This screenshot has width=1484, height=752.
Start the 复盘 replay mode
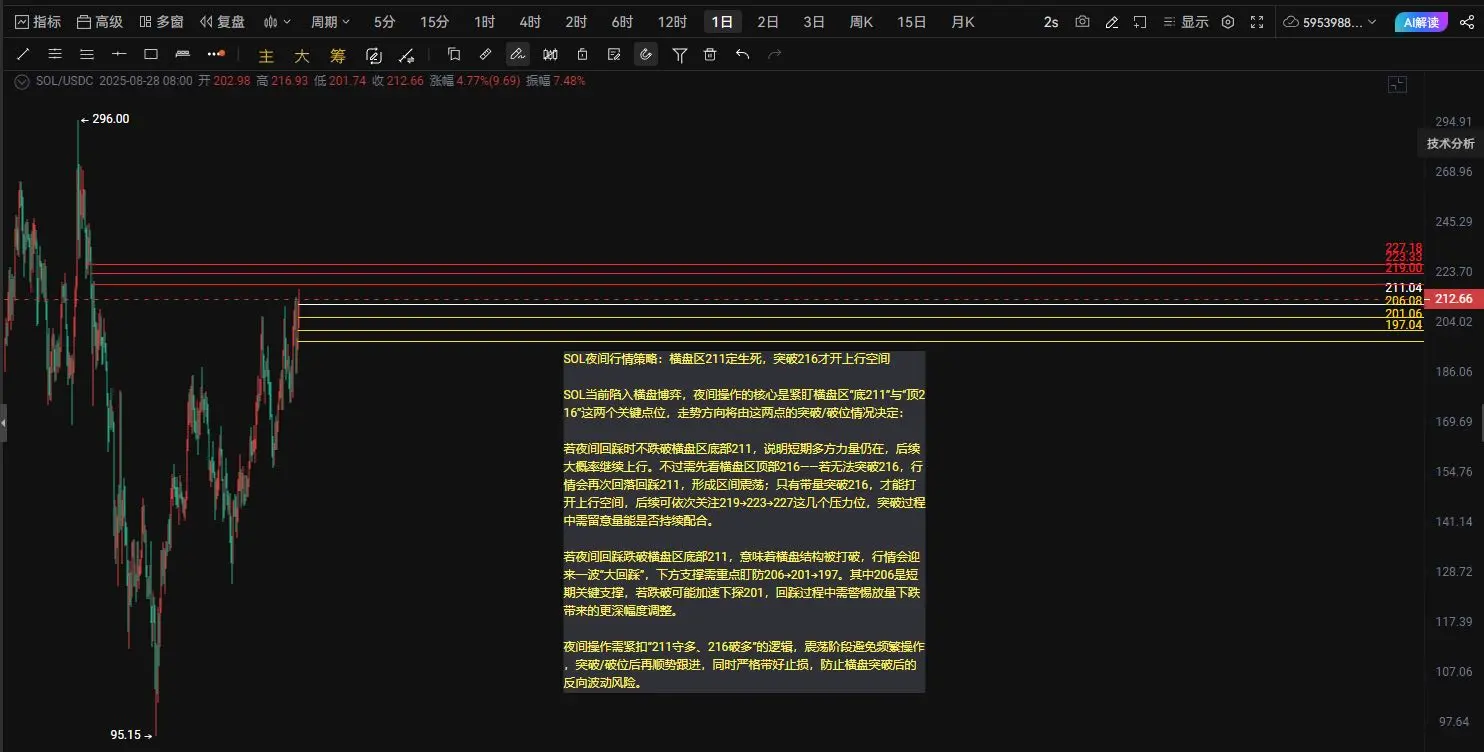[x=222, y=21]
